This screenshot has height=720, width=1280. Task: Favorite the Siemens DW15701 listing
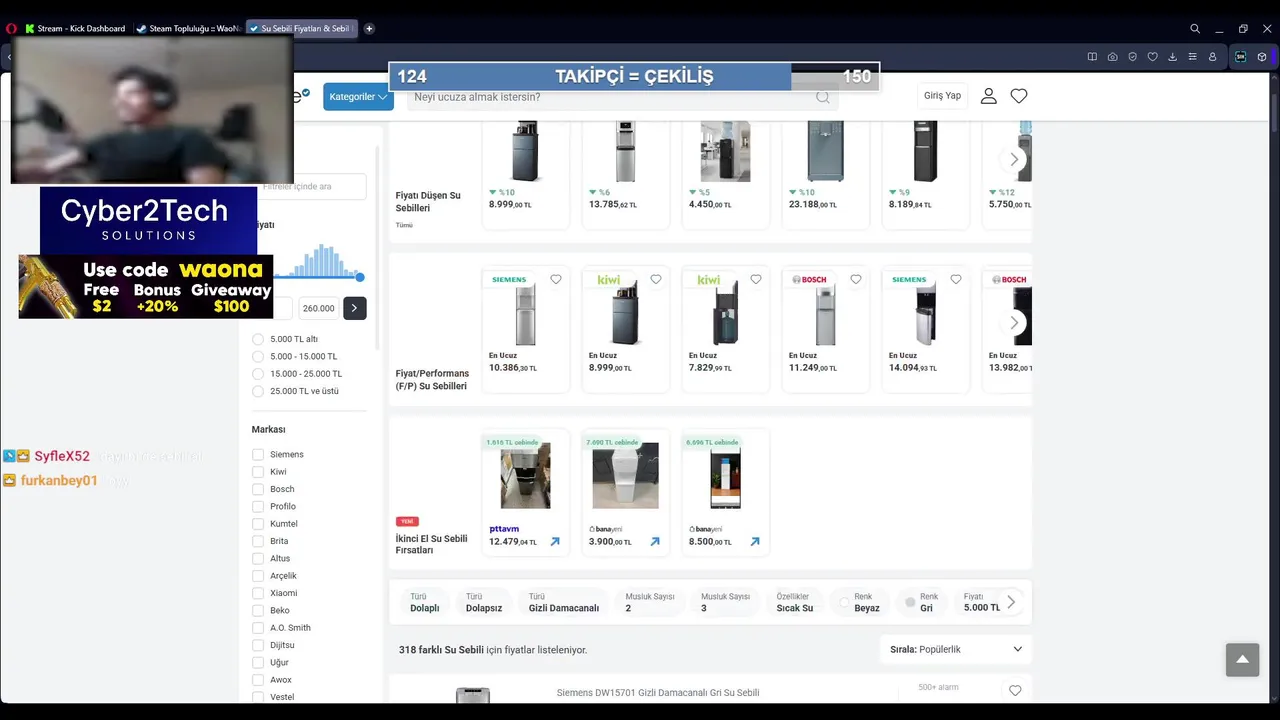coord(1015,690)
